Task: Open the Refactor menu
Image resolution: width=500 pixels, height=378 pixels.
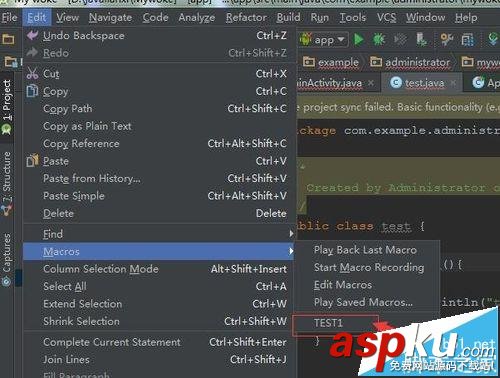Action: pyautogui.click(x=246, y=17)
